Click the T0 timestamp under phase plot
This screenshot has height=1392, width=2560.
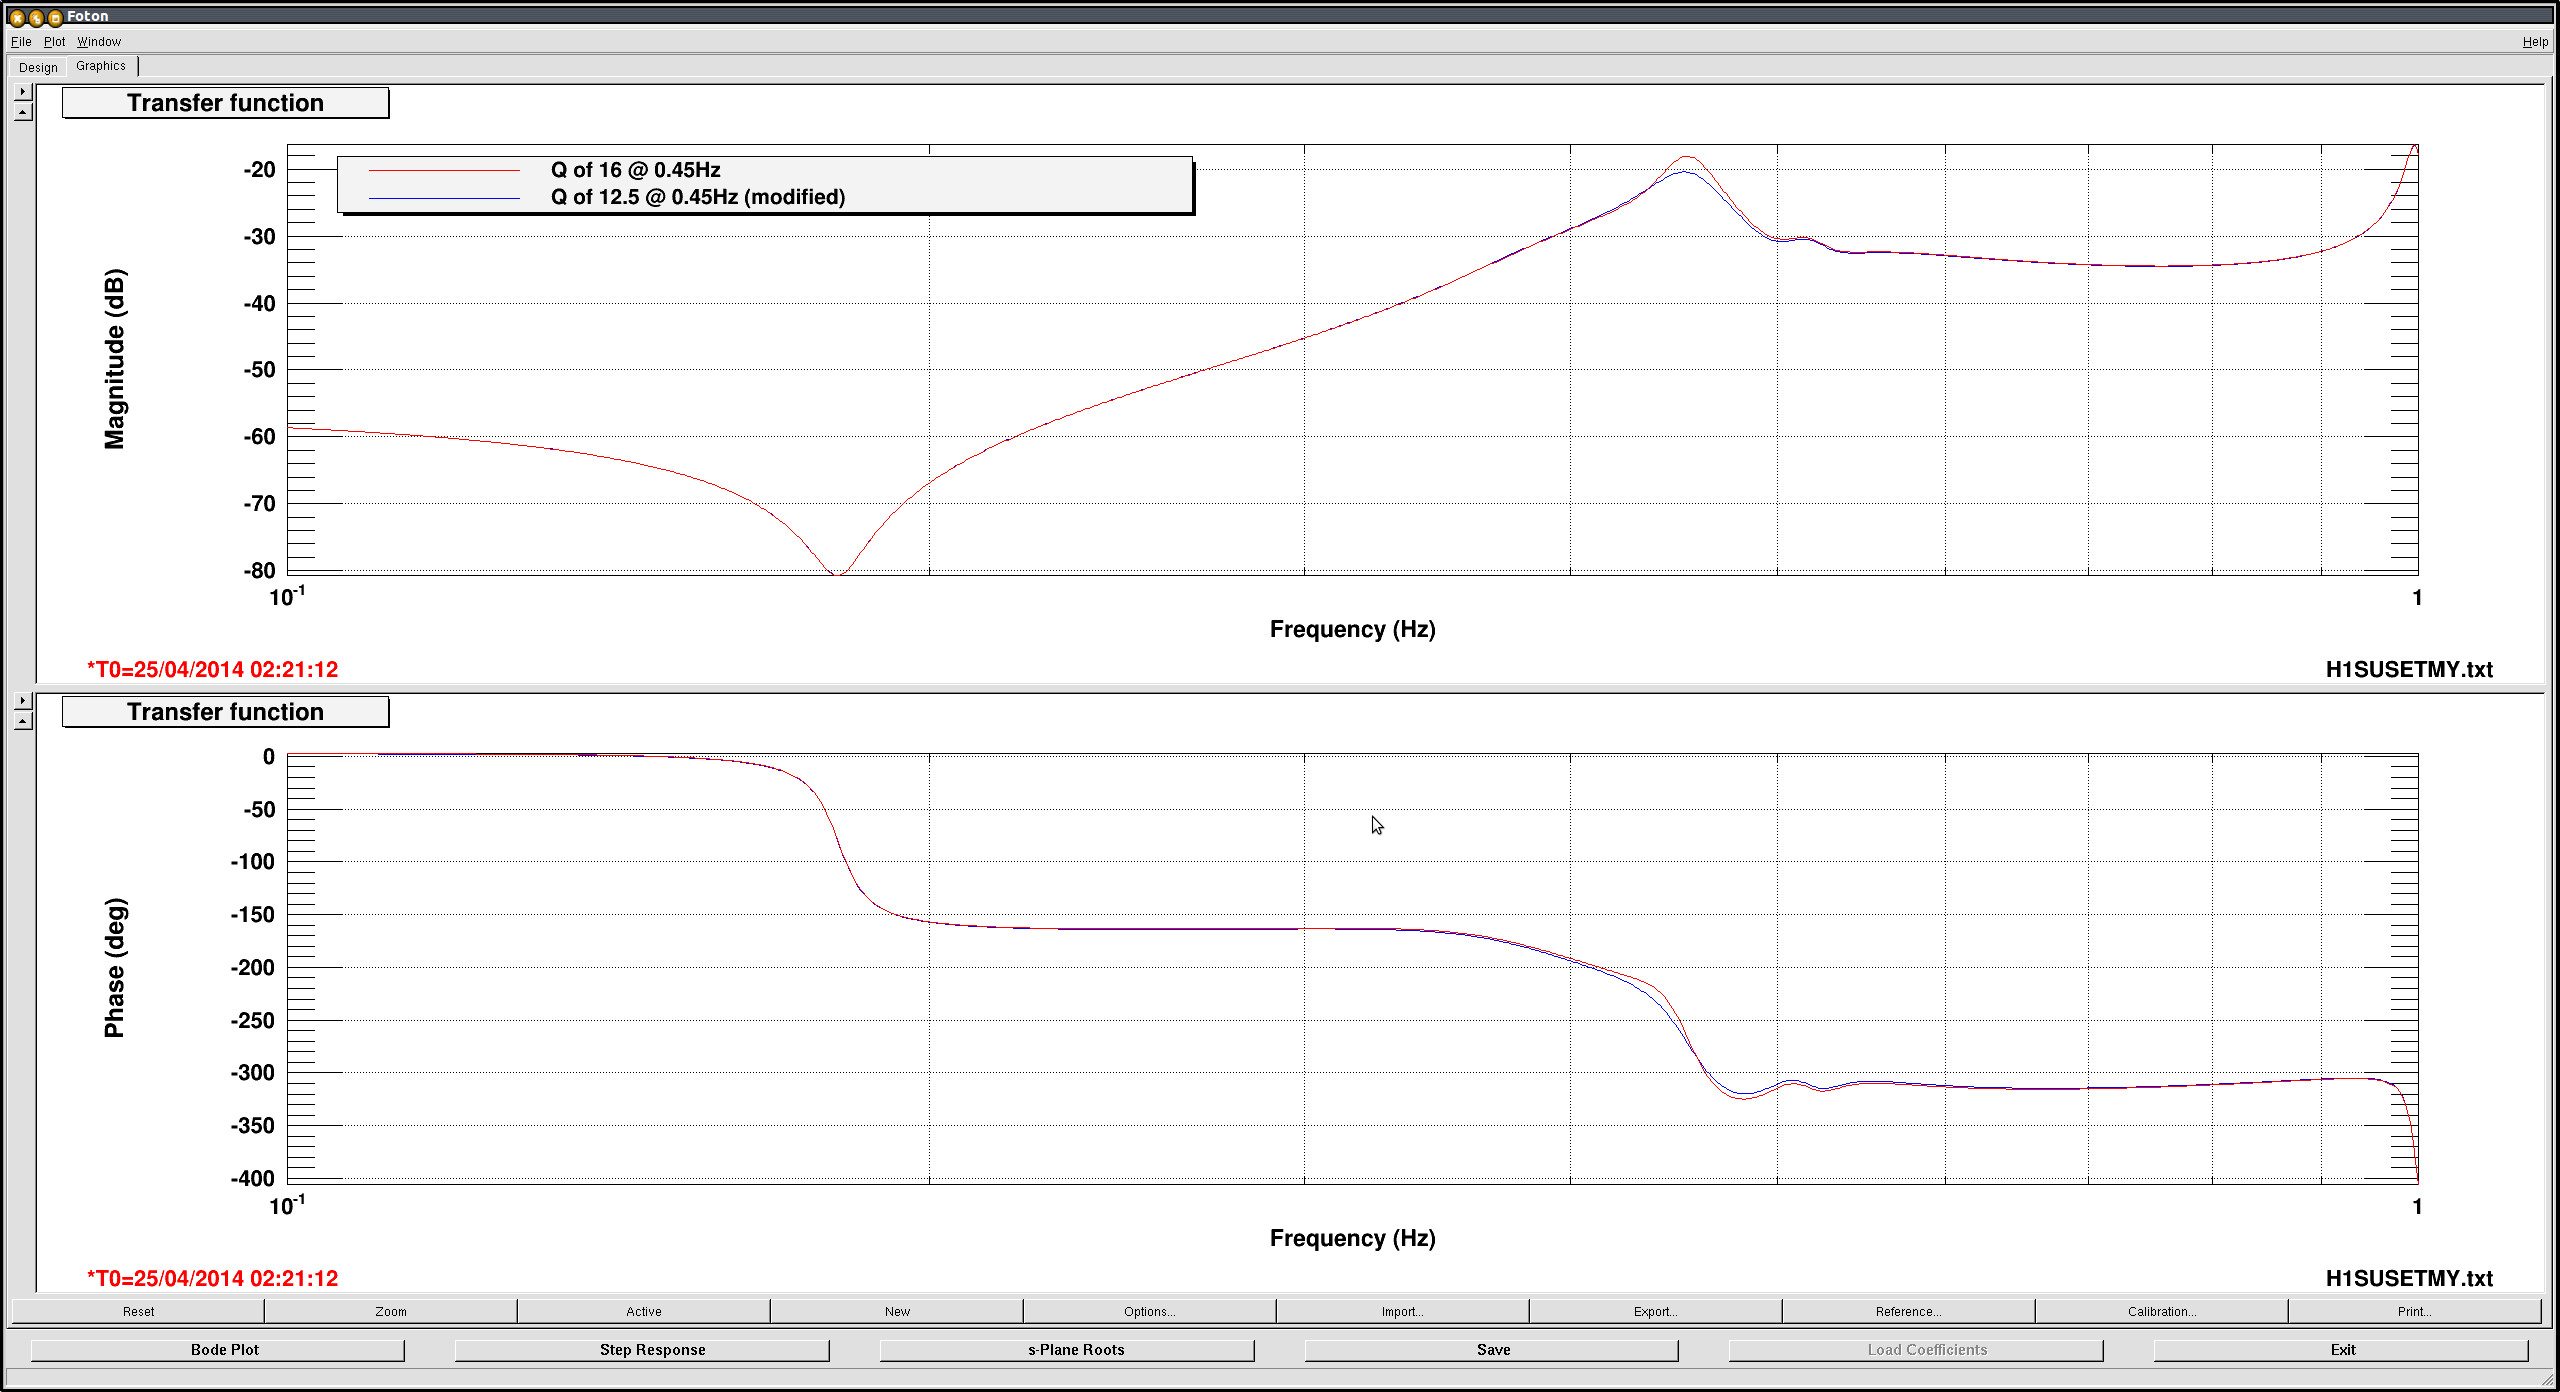pos(213,1278)
